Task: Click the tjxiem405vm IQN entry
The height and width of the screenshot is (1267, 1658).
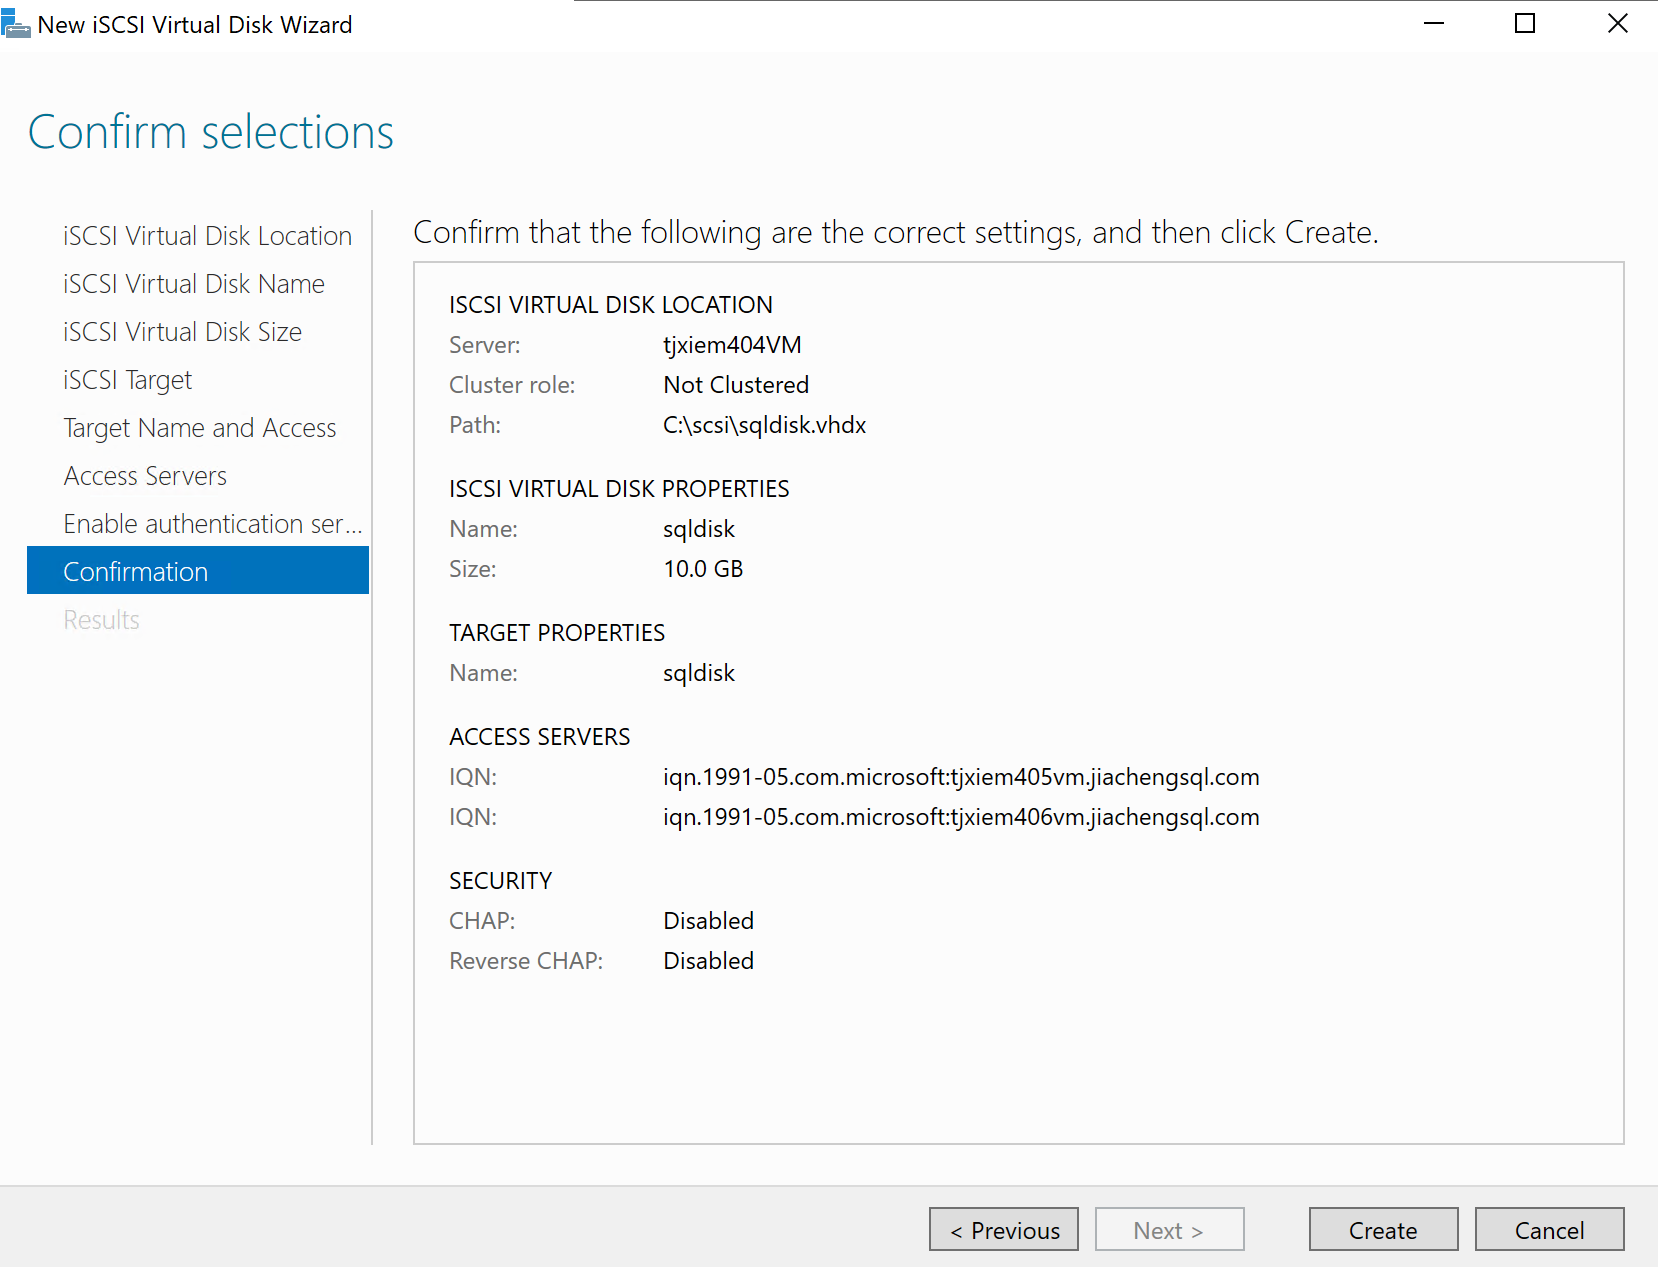Action: [x=960, y=777]
